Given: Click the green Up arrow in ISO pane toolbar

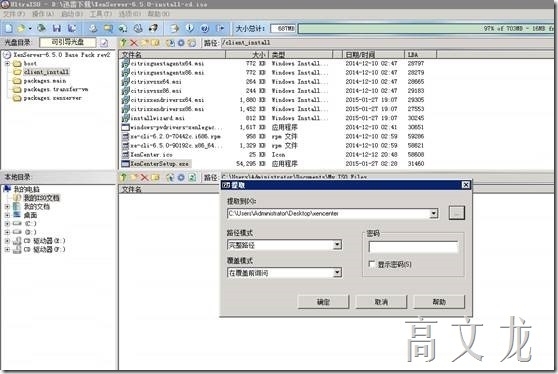Looking at the screenshot, I should 123,43.
